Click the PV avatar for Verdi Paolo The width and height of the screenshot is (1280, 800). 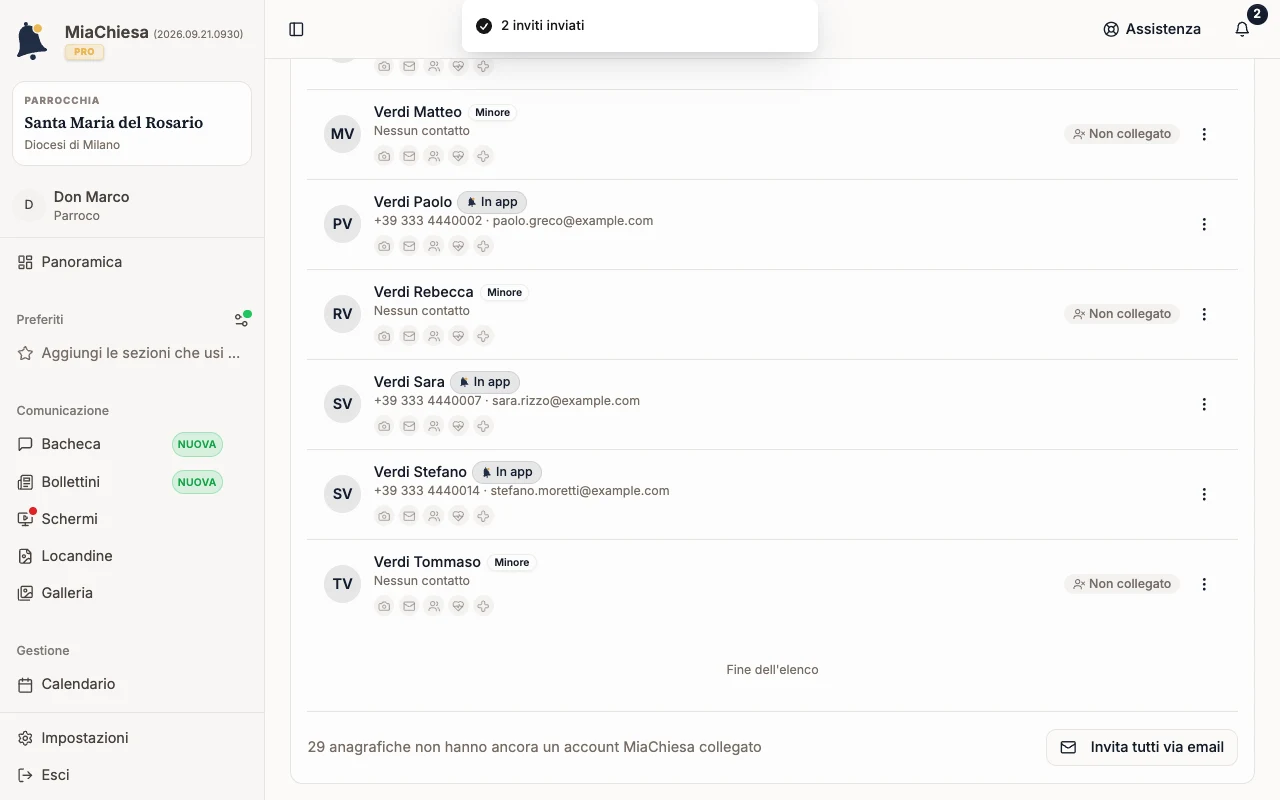342,224
